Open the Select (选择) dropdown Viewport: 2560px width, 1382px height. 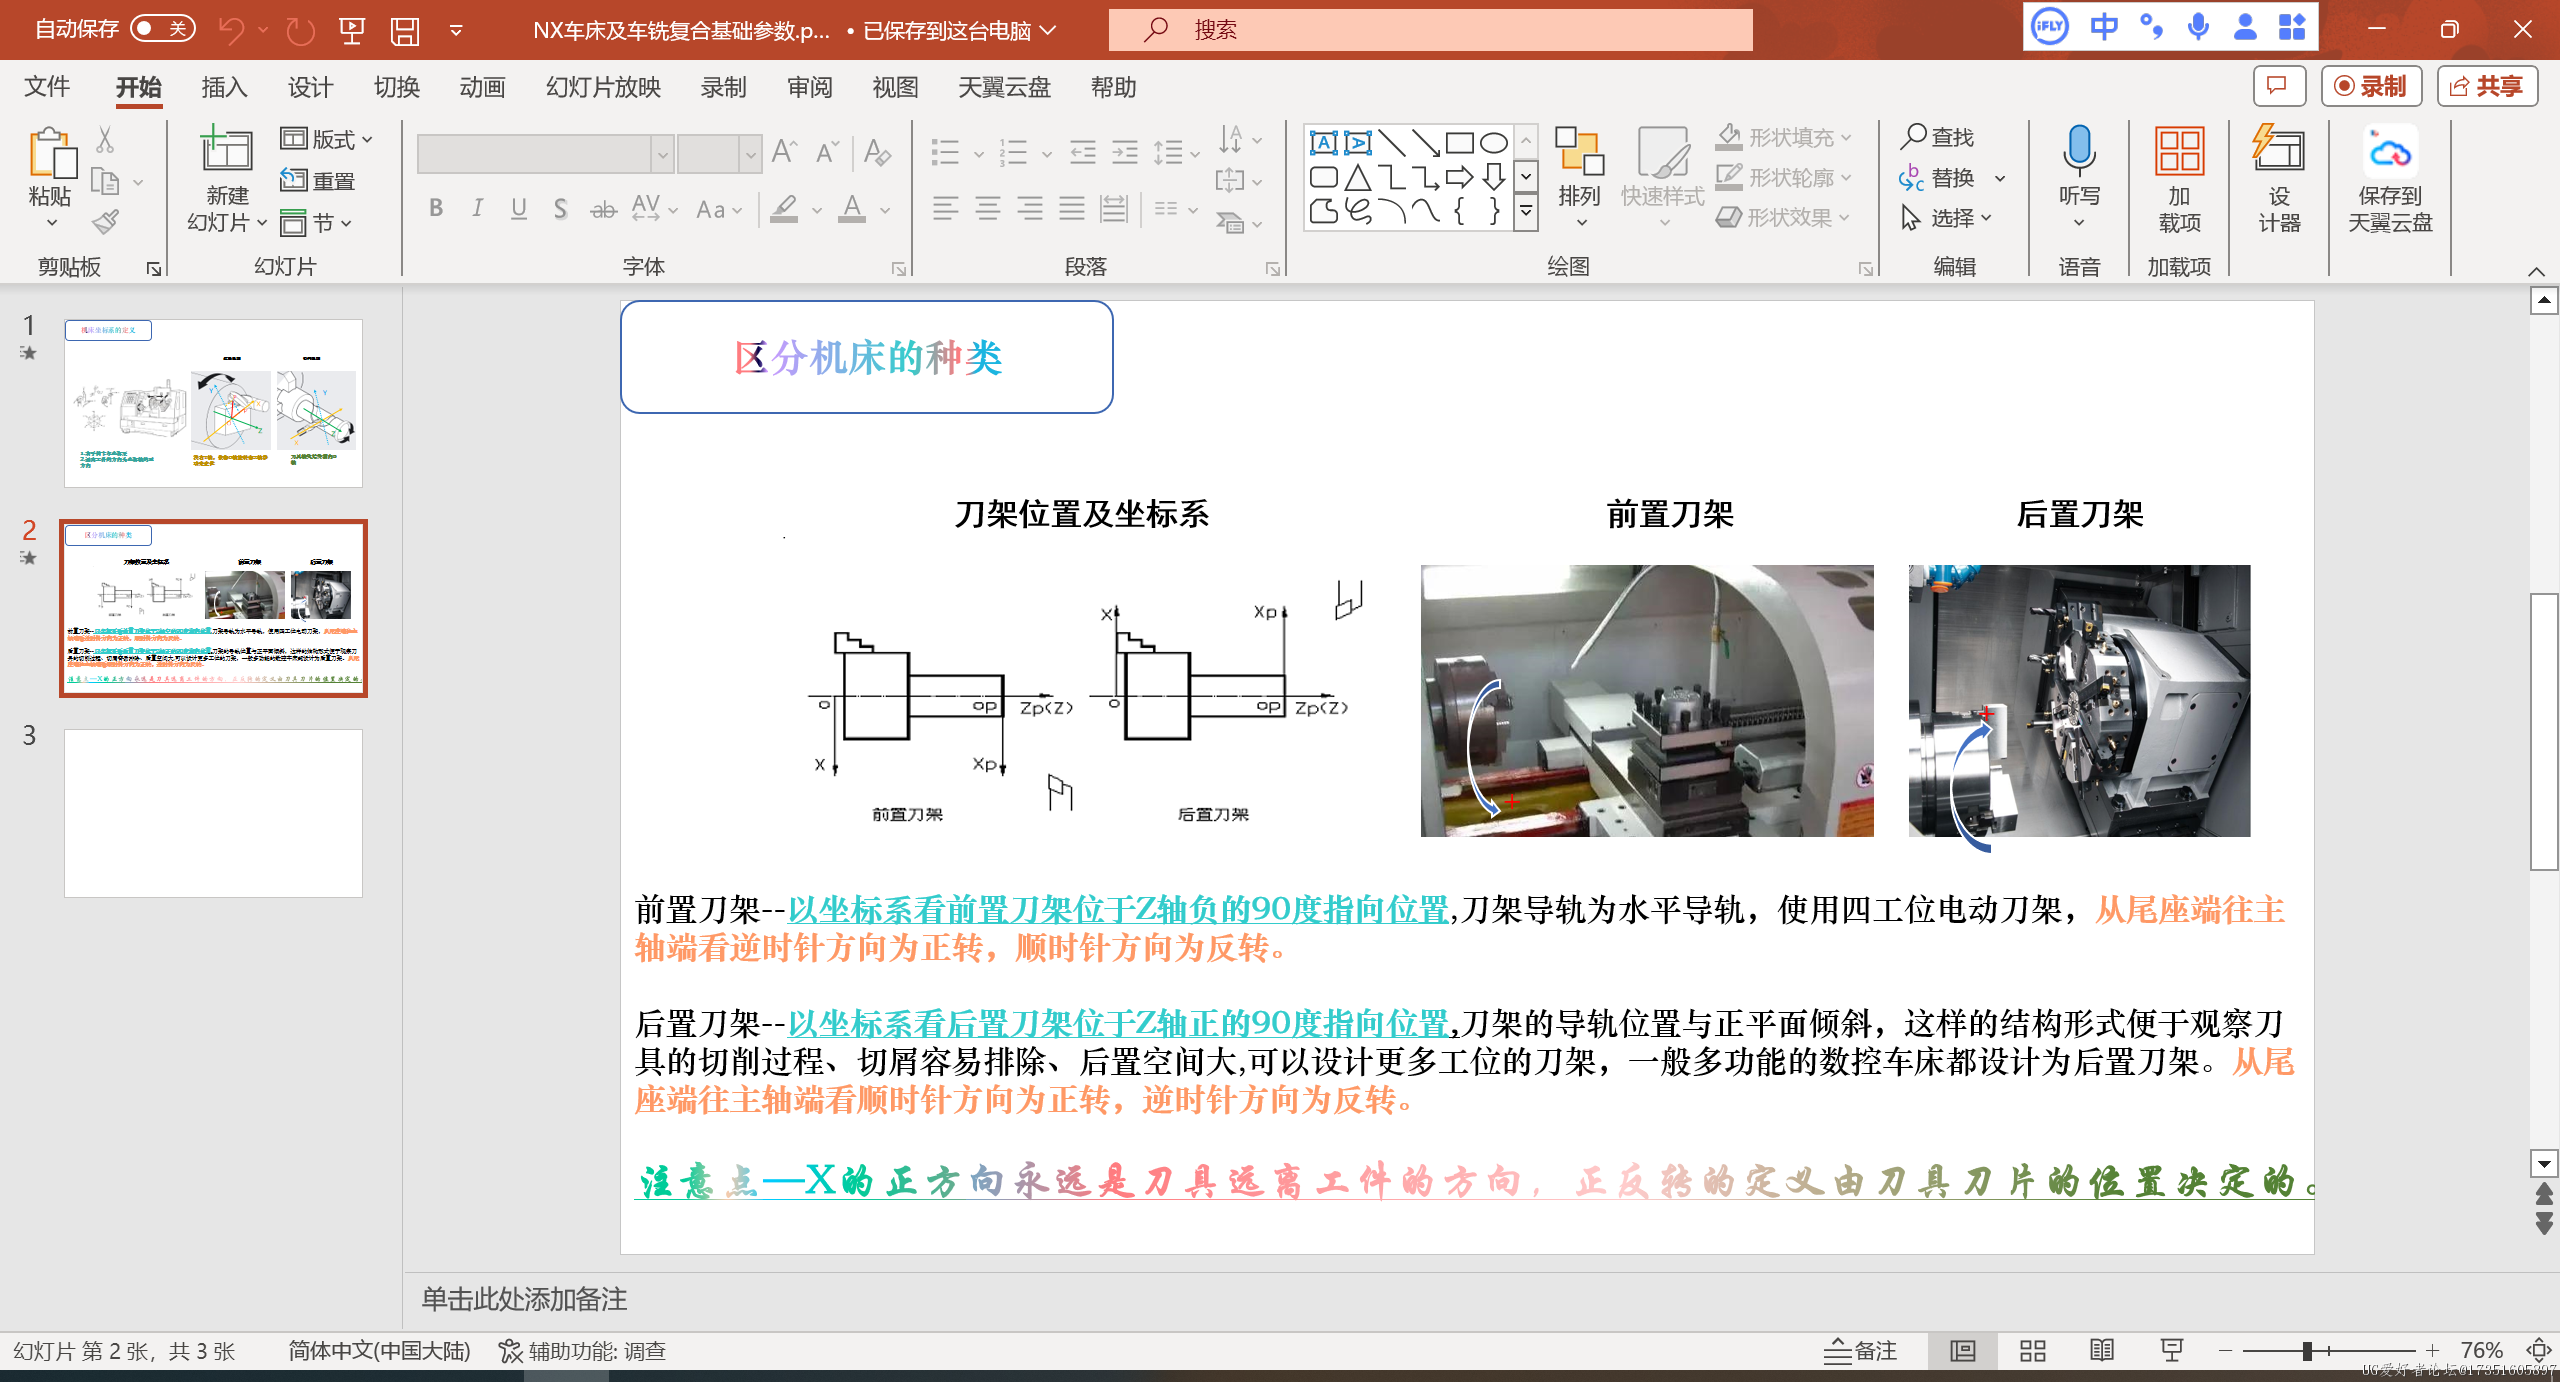(x=1948, y=217)
